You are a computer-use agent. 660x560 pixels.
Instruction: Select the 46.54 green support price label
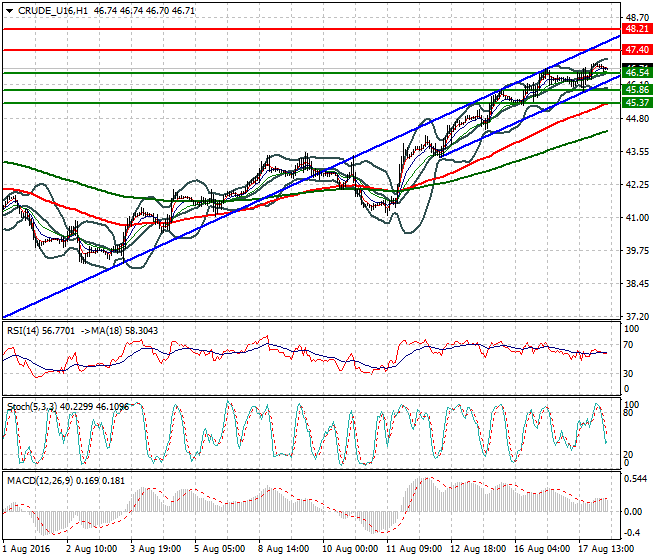pyautogui.click(x=637, y=73)
